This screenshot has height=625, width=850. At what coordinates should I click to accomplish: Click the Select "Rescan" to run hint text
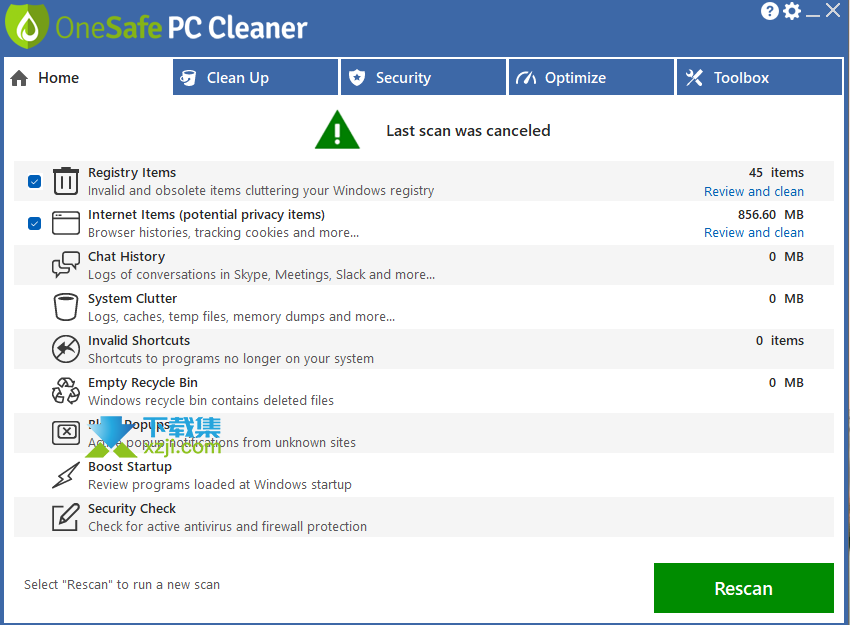[122, 585]
